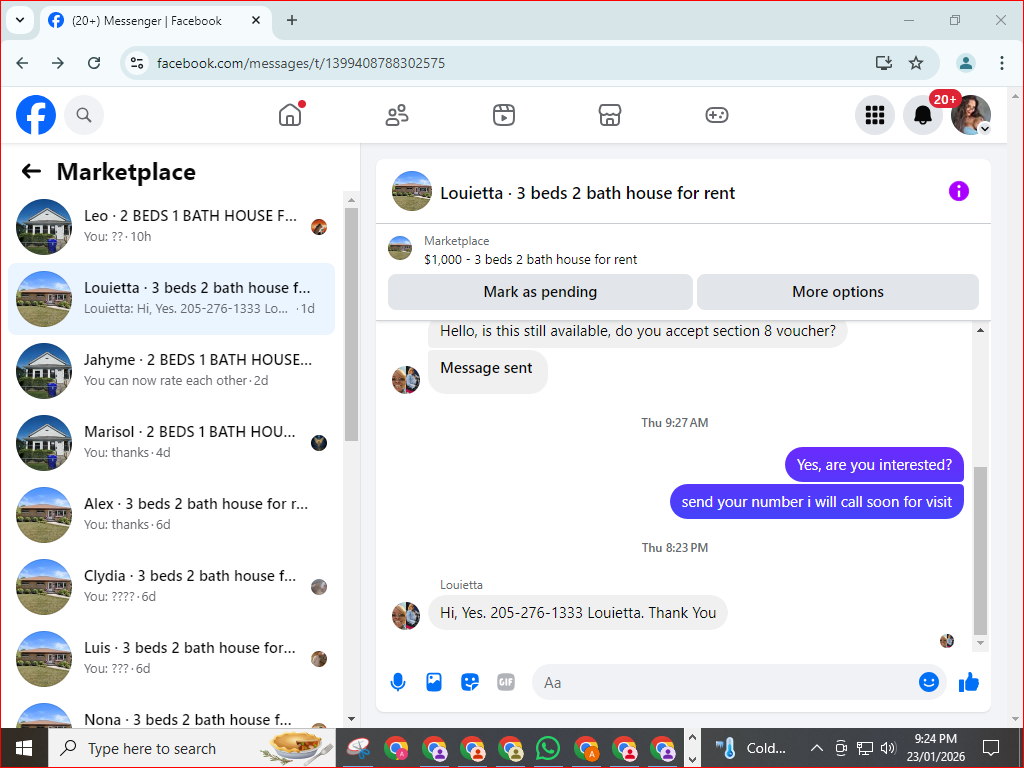Image resolution: width=1024 pixels, height=768 pixels.
Task: Click the Louietta chat header house thumbnail
Action: [x=411, y=191]
